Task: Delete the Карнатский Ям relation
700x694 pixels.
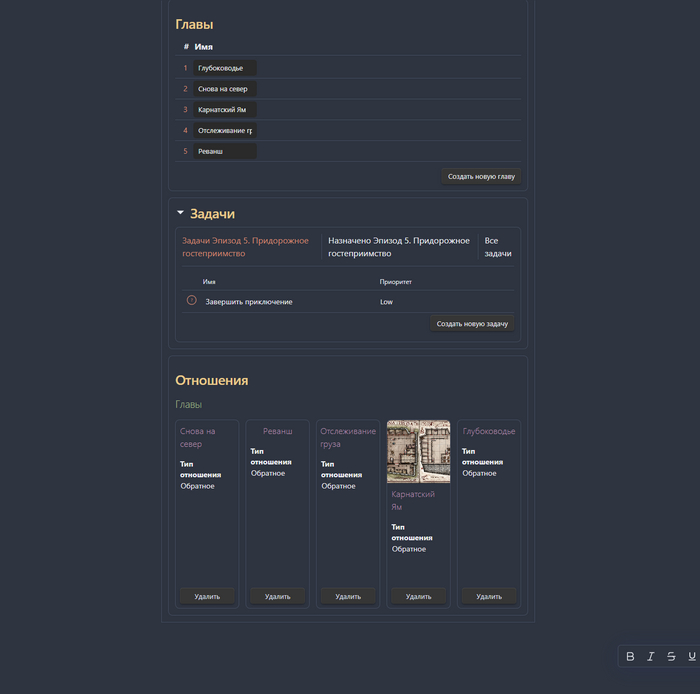Action: 418,596
